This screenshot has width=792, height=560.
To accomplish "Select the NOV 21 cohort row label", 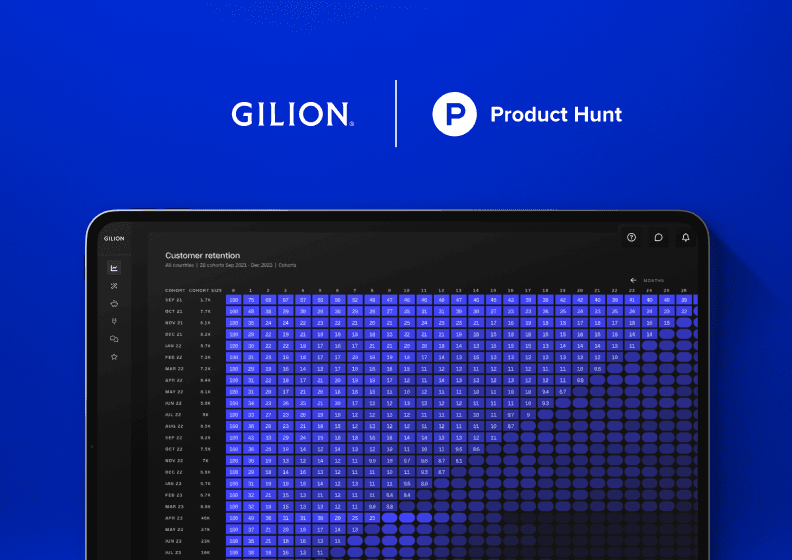I will coord(173,323).
